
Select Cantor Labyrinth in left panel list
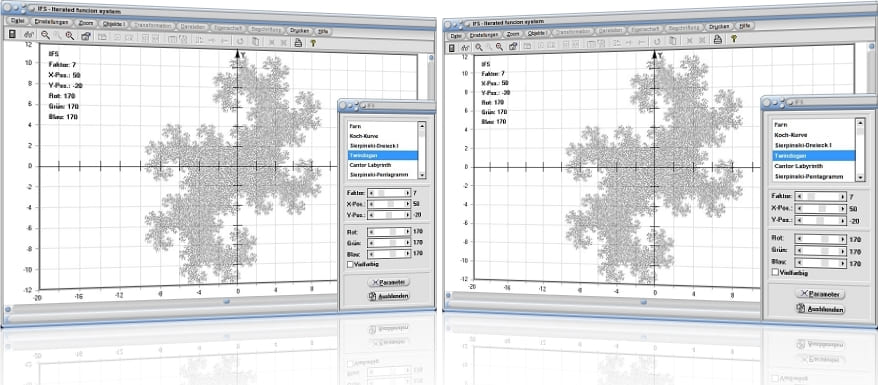click(x=383, y=166)
